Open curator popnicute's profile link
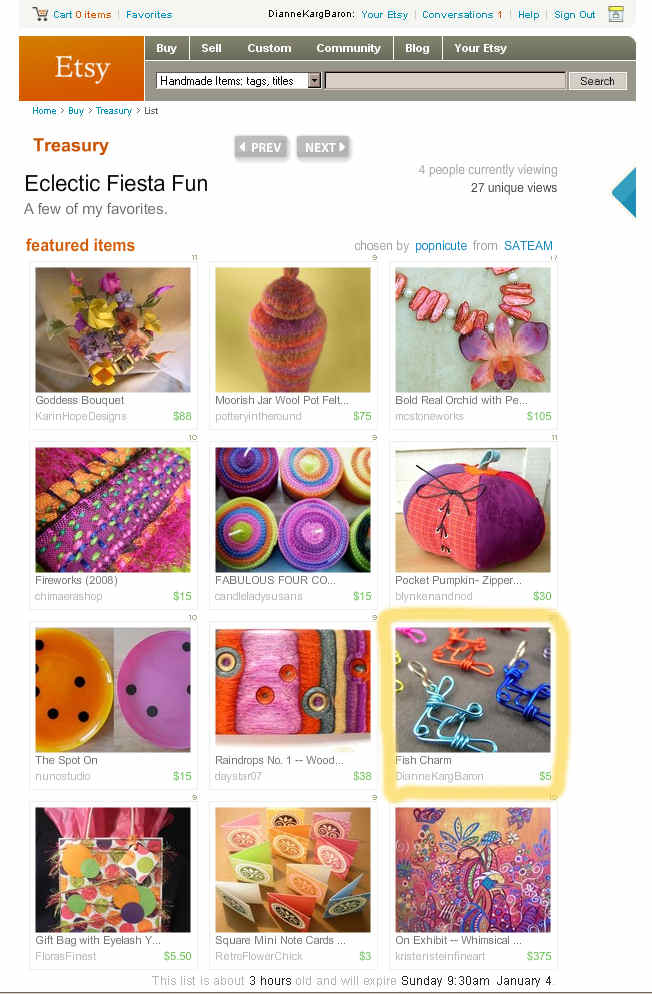This screenshot has width=652, height=994. coord(441,245)
